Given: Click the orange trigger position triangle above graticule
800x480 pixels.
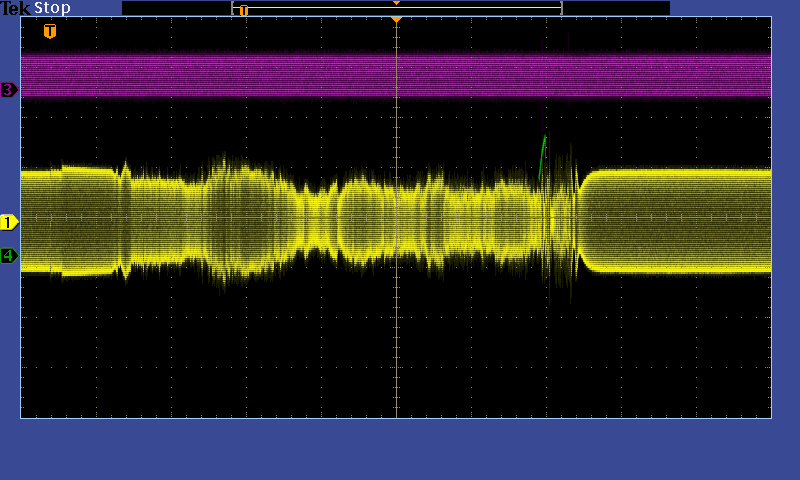Looking at the screenshot, I should click(x=396, y=20).
